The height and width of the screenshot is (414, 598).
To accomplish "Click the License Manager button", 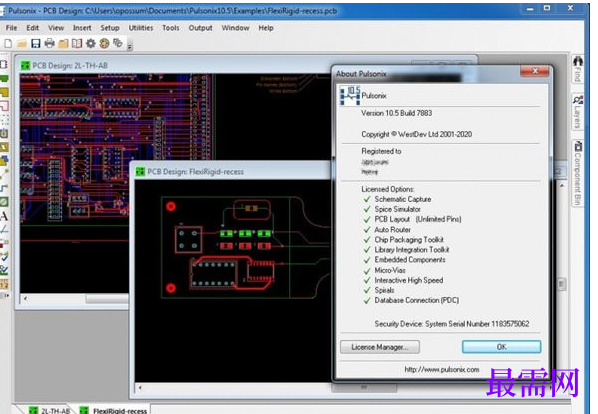I will pos(380,347).
